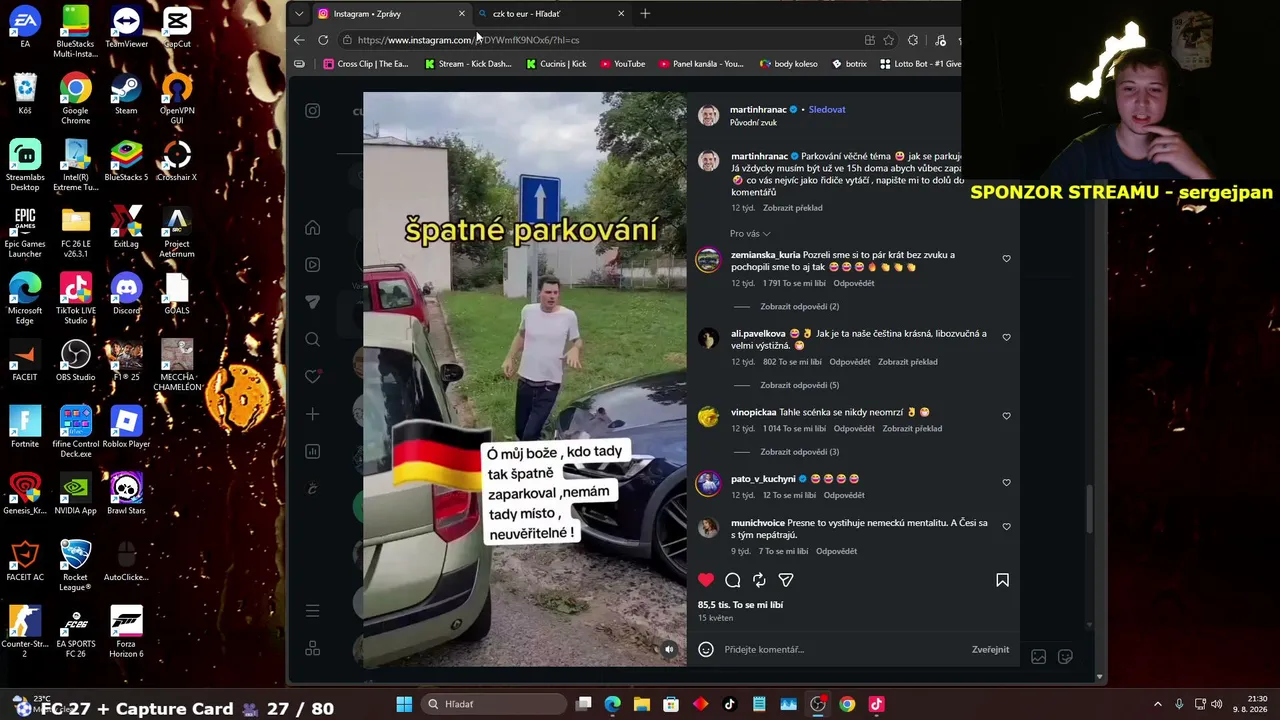The width and height of the screenshot is (1280, 720).
Task: Open the Steam desktop shortcut
Action: tap(126, 96)
